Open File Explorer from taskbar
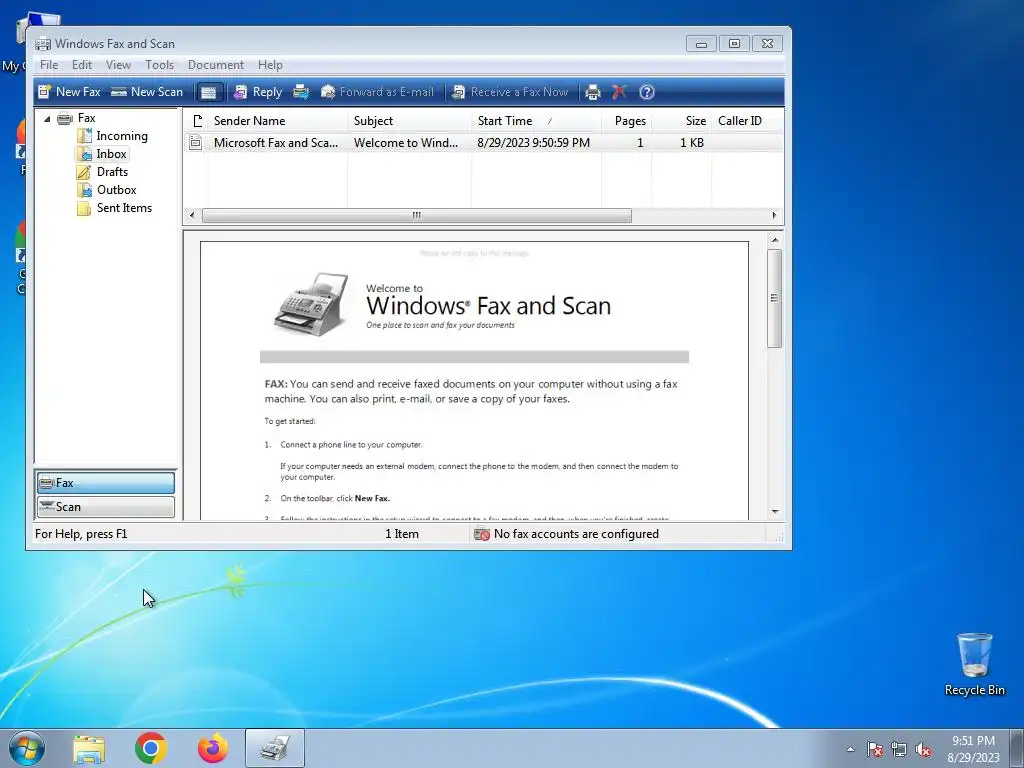Image resolution: width=1024 pixels, height=768 pixels. (89, 749)
